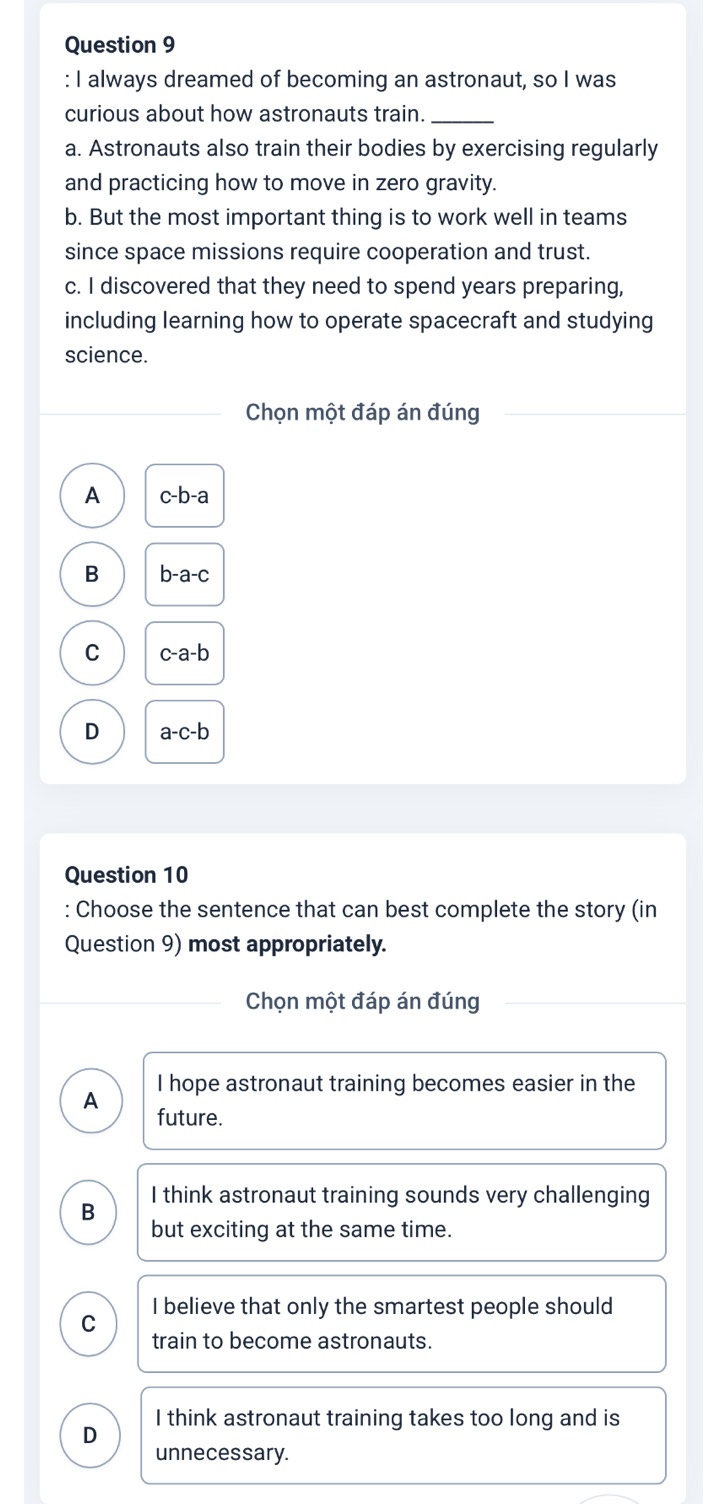Pick answer 'only the smartest people should train'
The image size is (724, 1504).
(402, 1324)
